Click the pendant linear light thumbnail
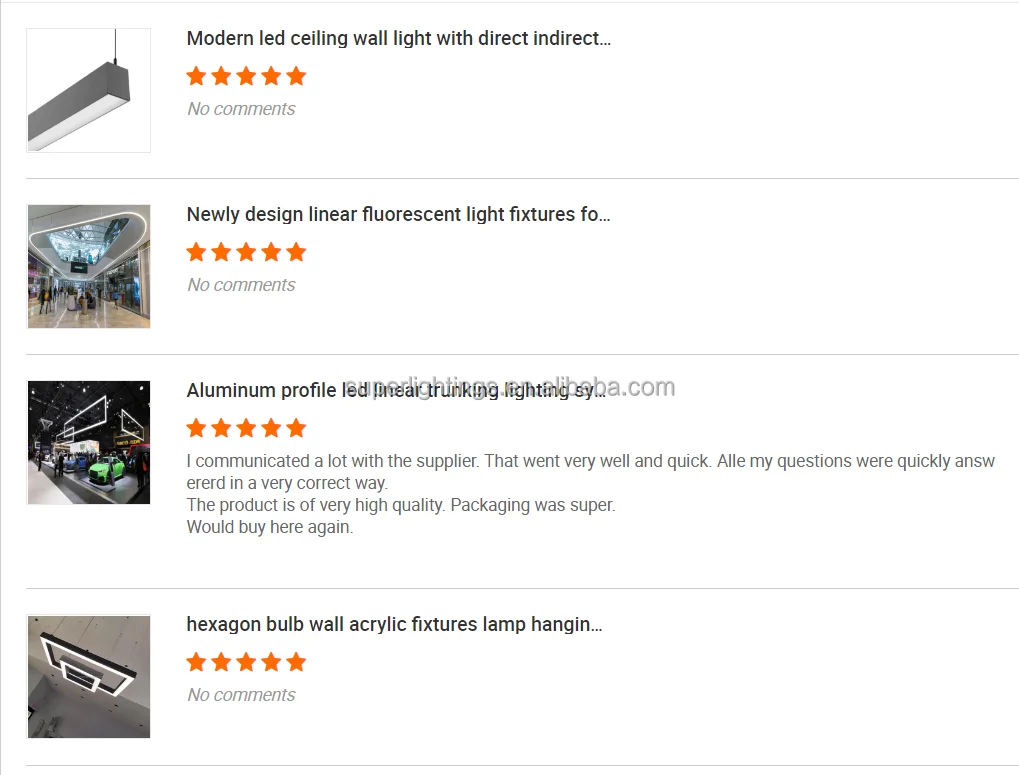This screenshot has width=1019, height=775. pyautogui.click(x=89, y=90)
